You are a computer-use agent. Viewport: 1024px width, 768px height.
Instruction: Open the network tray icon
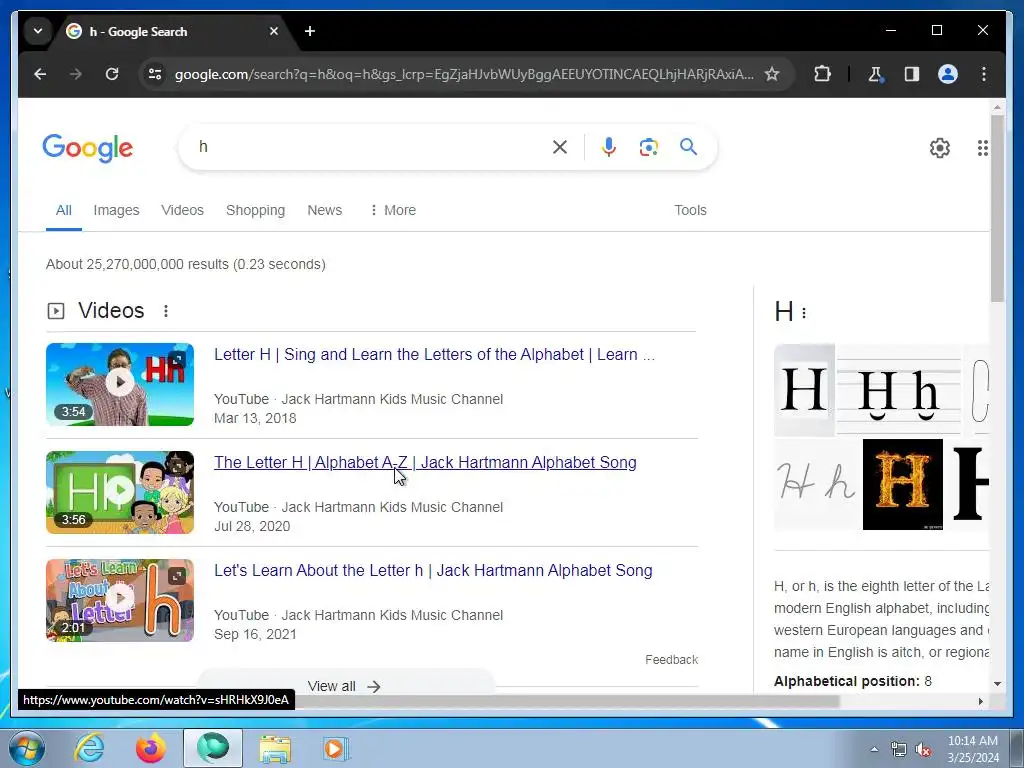pyautogui.click(x=899, y=749)
